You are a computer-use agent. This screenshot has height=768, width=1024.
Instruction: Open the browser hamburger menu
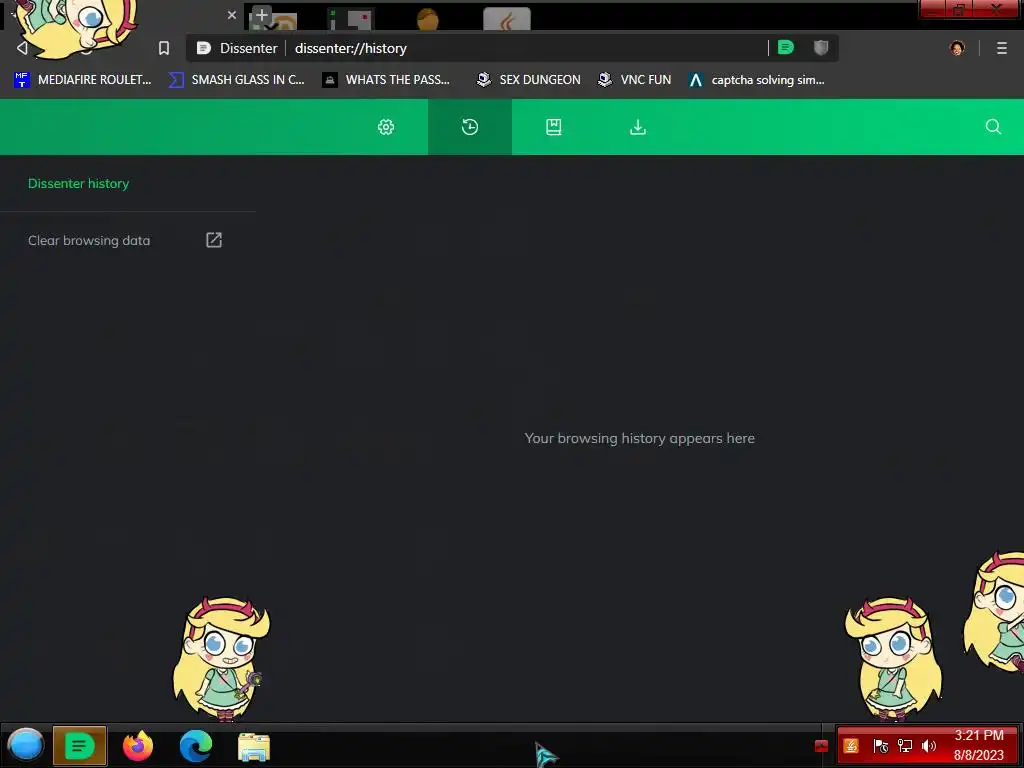1002,48
